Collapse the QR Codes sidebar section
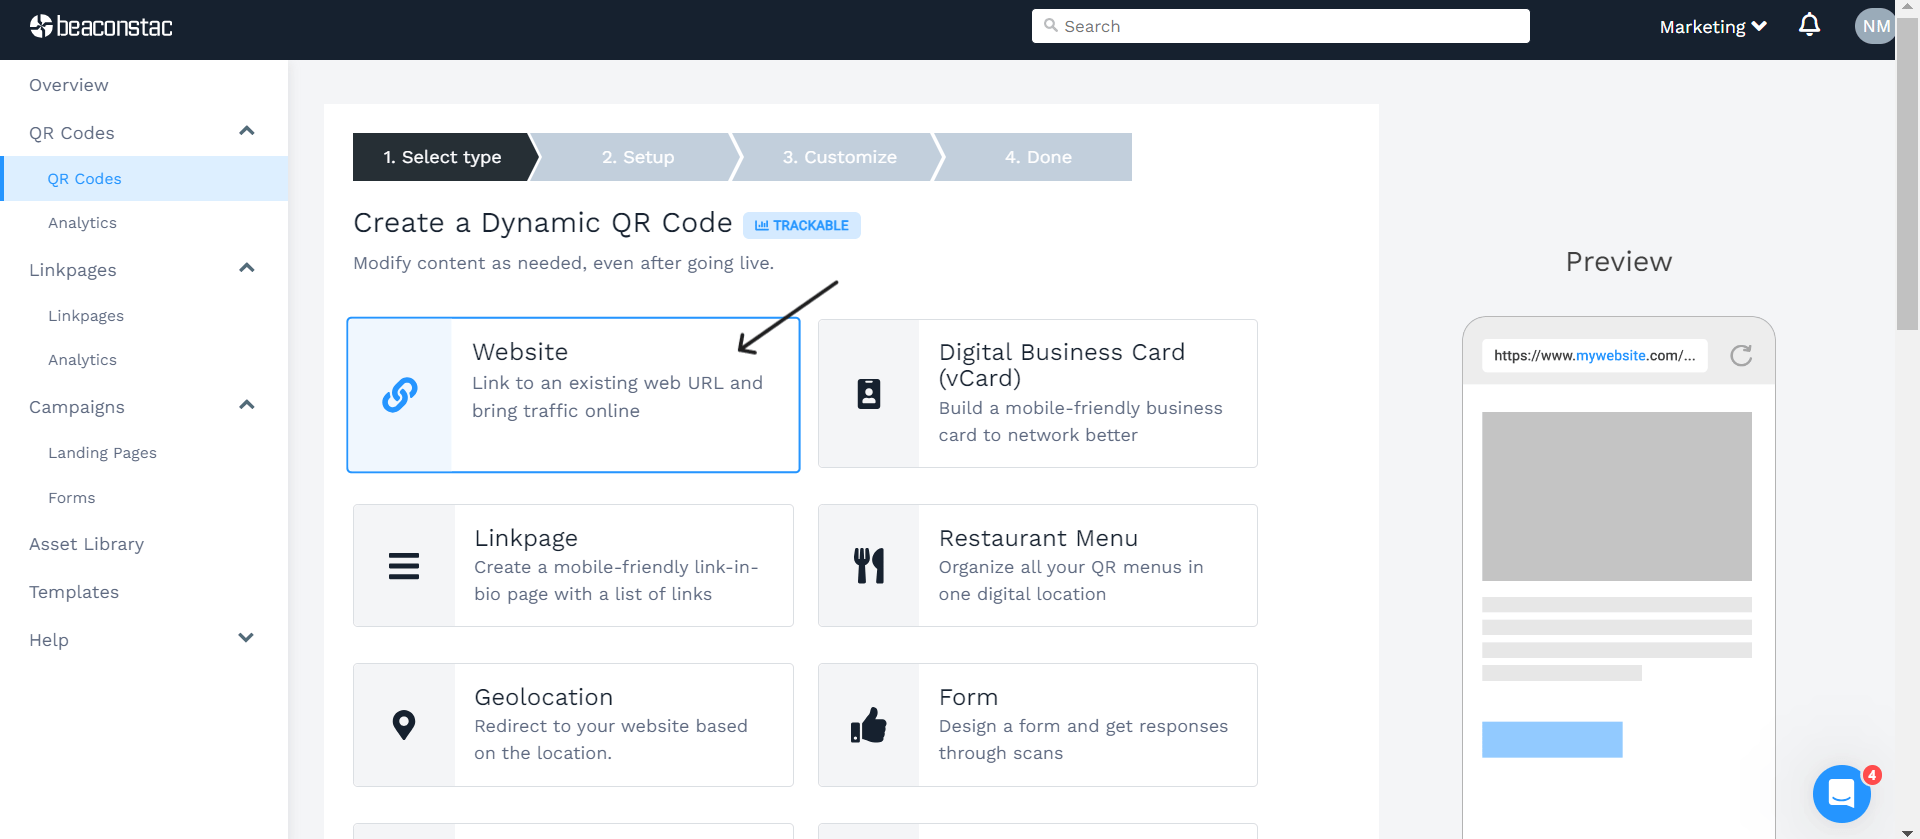This screenshot has height=839, width=1920. 247,132
